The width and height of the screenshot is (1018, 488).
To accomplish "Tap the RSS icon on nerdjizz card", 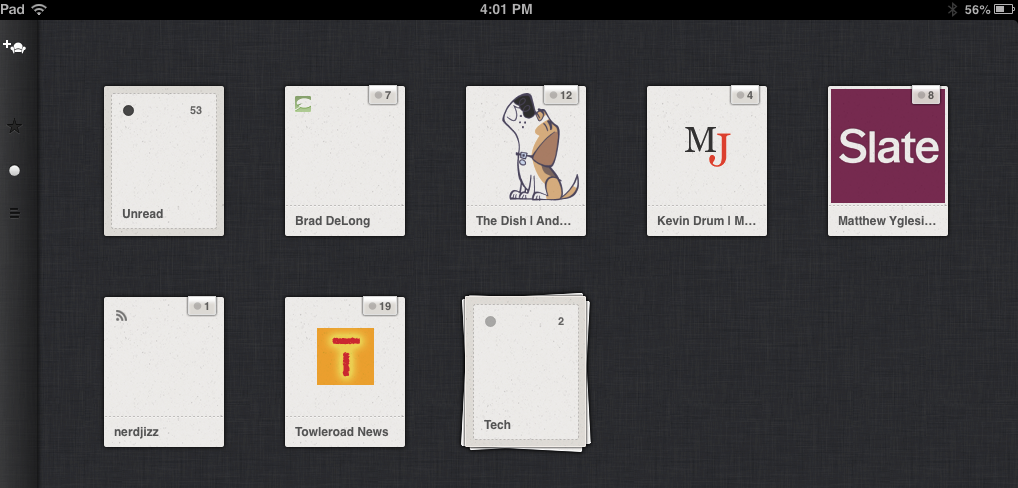I will pyautogui.click(x=122, y=316).
